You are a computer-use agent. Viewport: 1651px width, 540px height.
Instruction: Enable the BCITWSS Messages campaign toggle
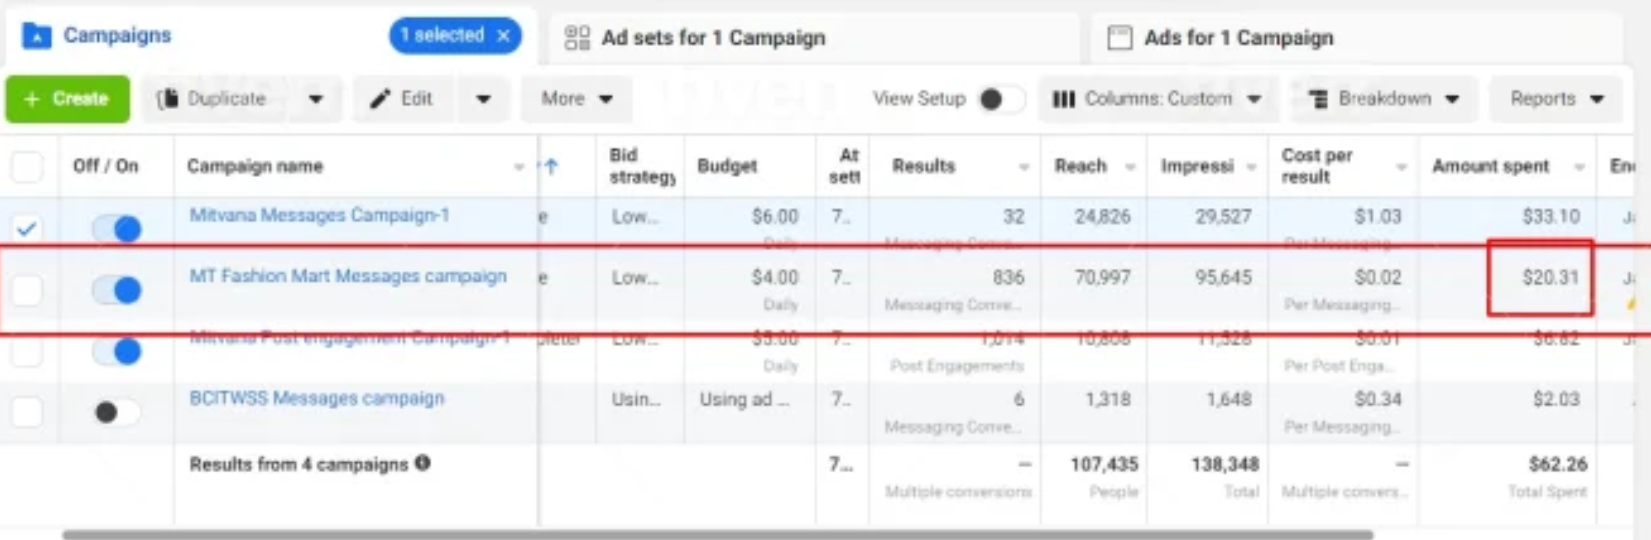[x=117, y=412]
